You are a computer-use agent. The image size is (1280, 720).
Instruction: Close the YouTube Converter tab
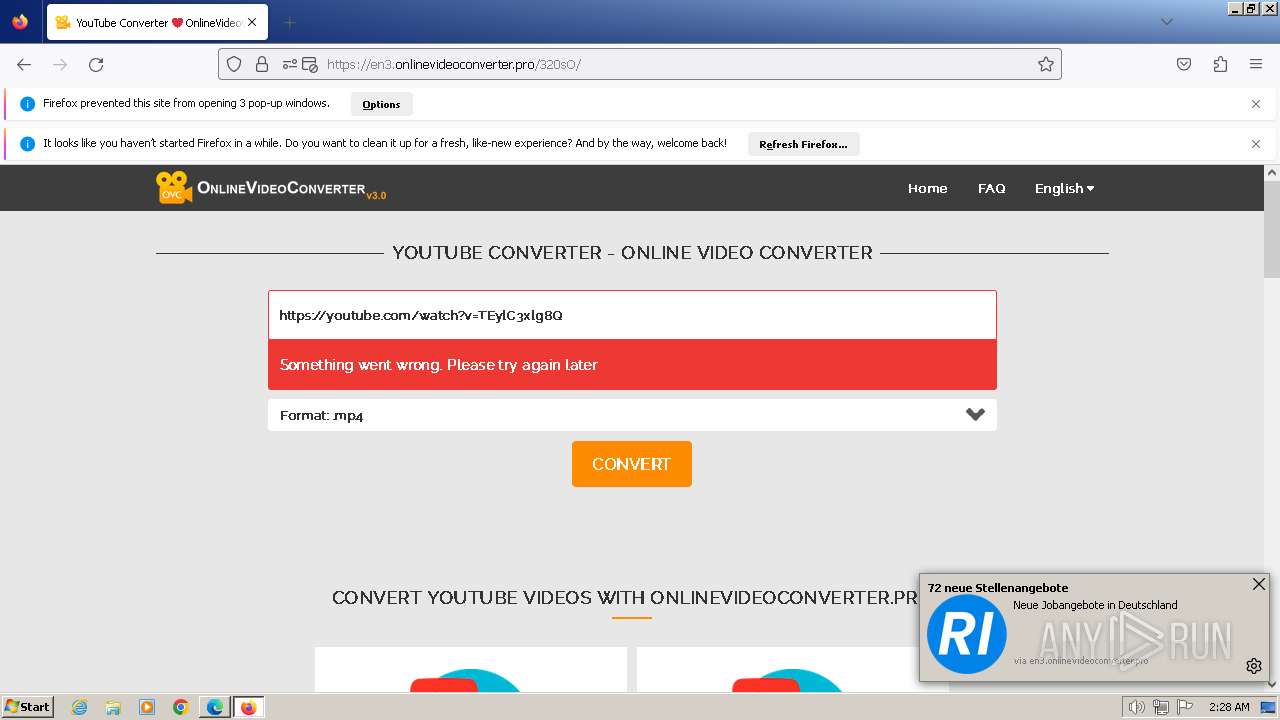(x=252, y=22)
